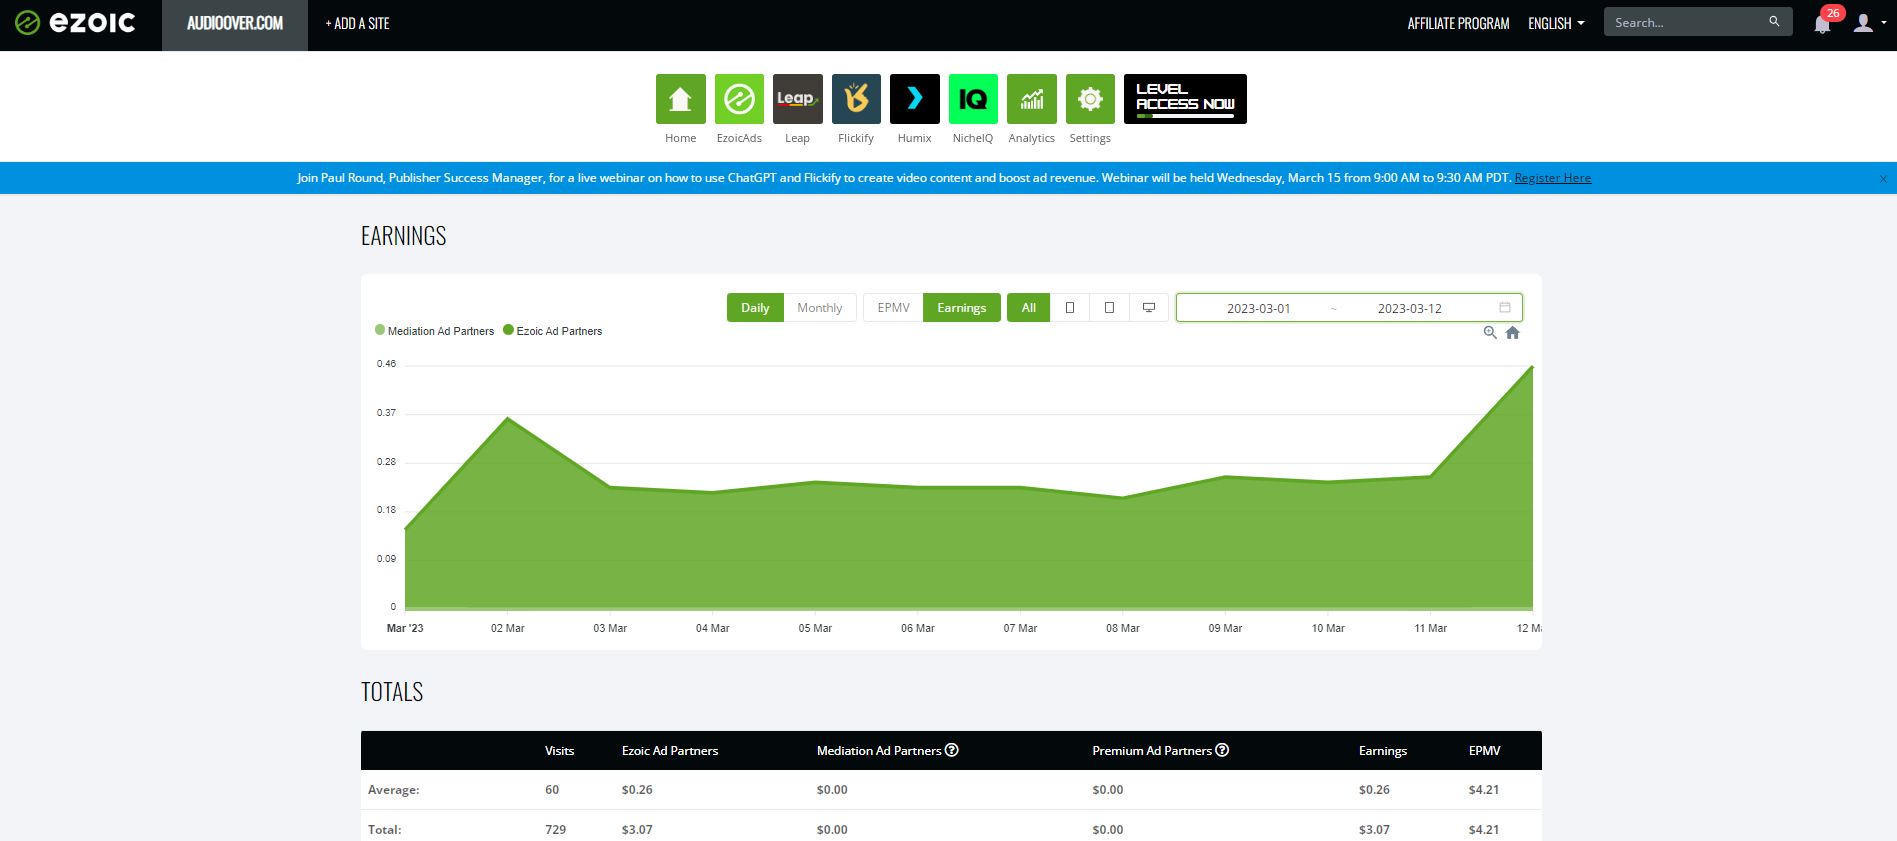Image resolution: width=1897 pixels, height=841 pixels.
Task: Click the Average row label
Action: coord(394,790)
